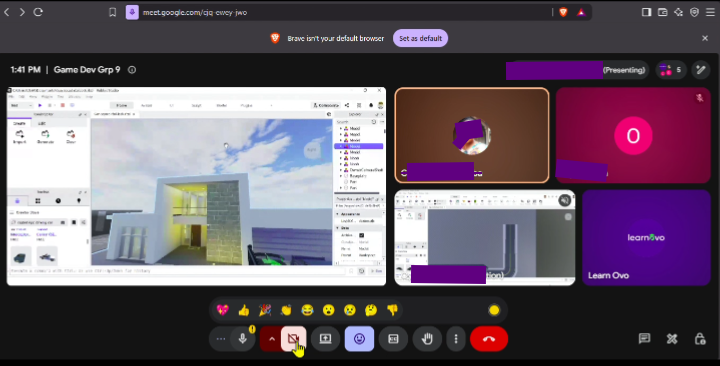
Task: Open the browser hamburger menu
Action: pyautogui.click(x=710, y=12)
